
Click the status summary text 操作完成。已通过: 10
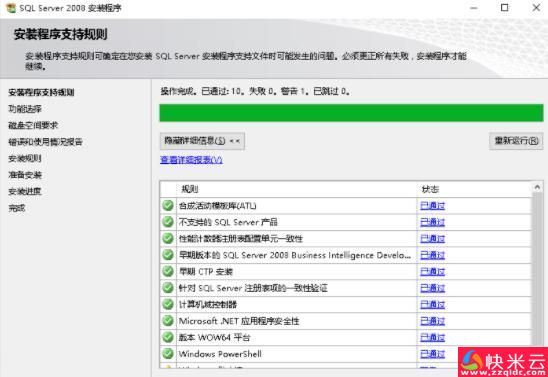202,92
